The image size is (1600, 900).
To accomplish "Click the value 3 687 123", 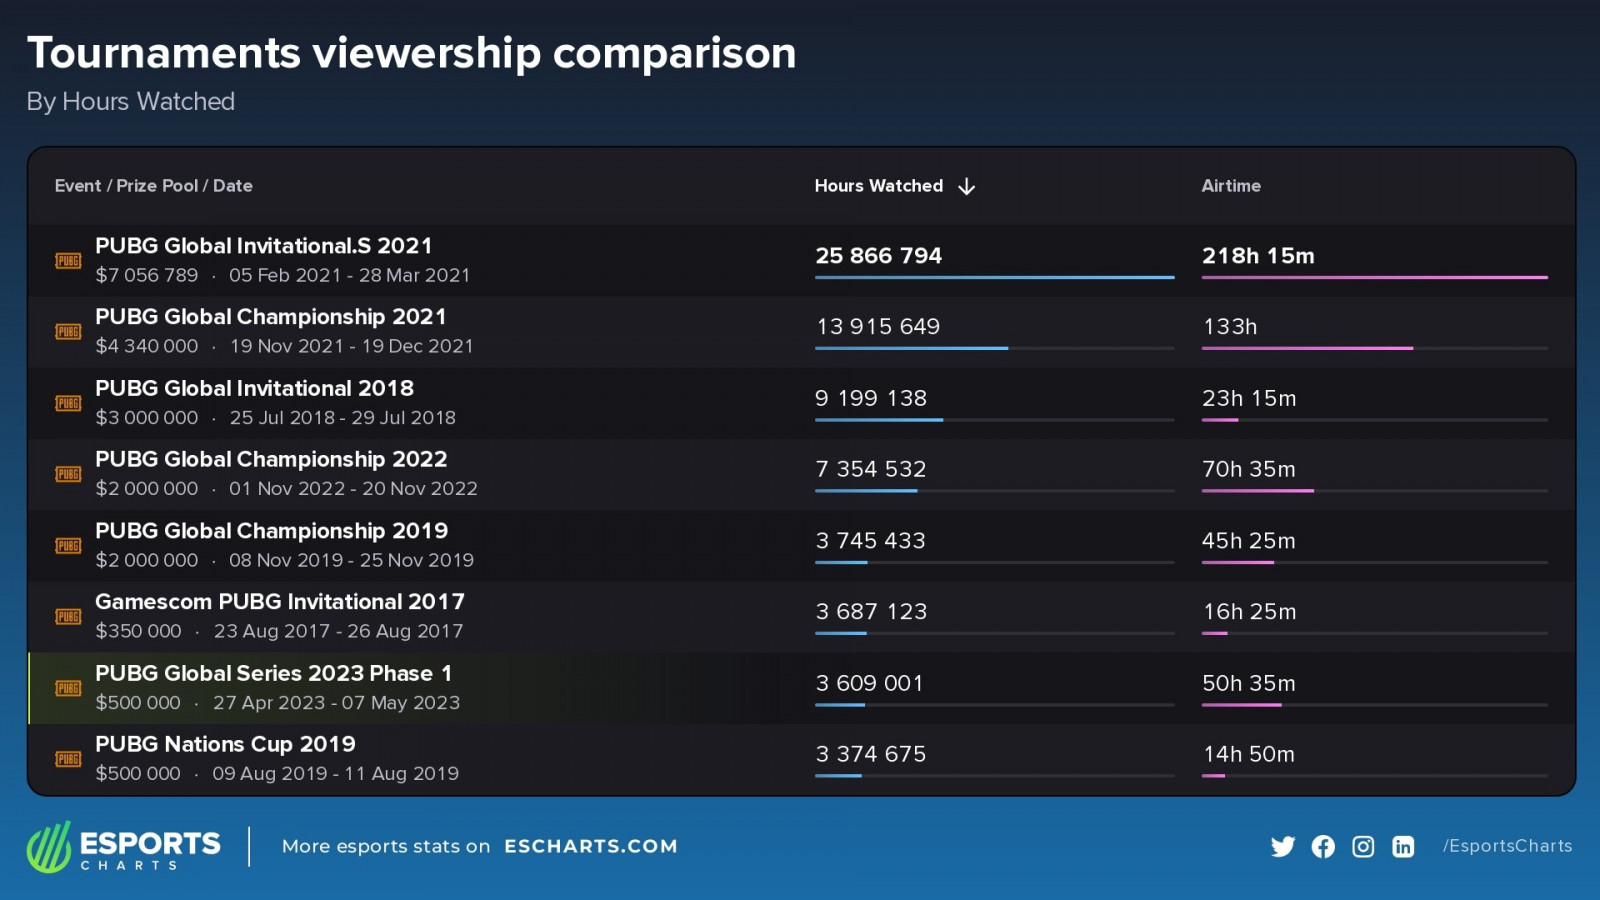I will pyautogui.click(x=871, y=612).
